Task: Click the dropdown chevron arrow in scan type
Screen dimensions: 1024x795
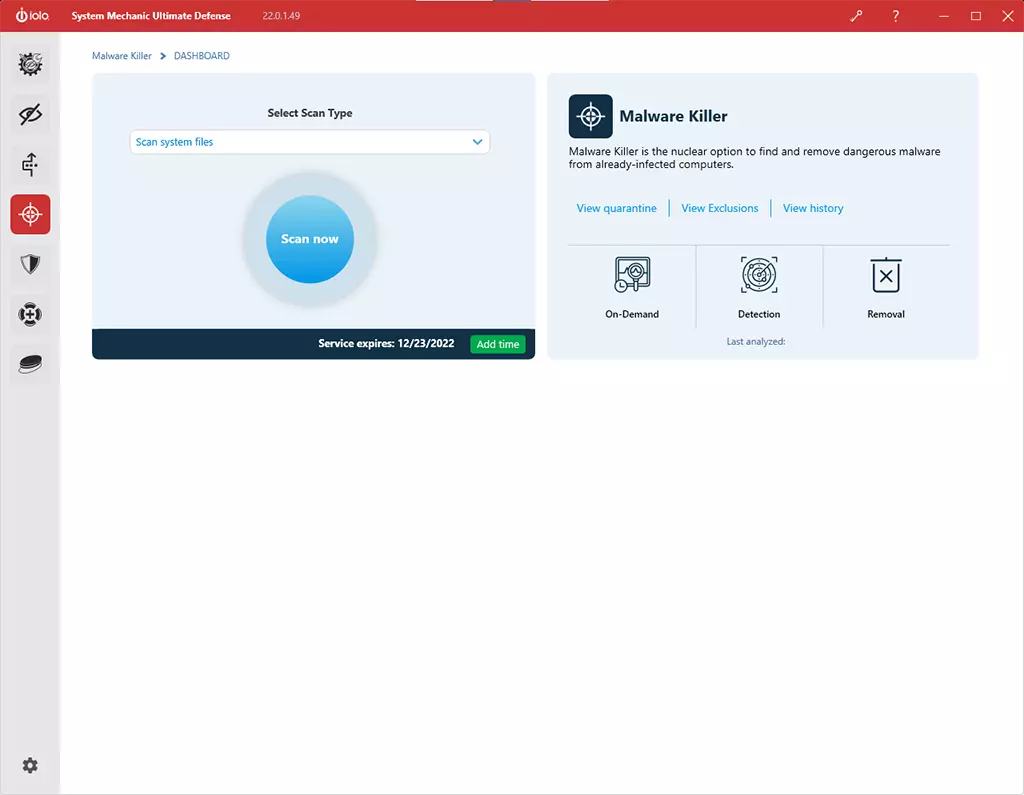Action: (477, 142)
